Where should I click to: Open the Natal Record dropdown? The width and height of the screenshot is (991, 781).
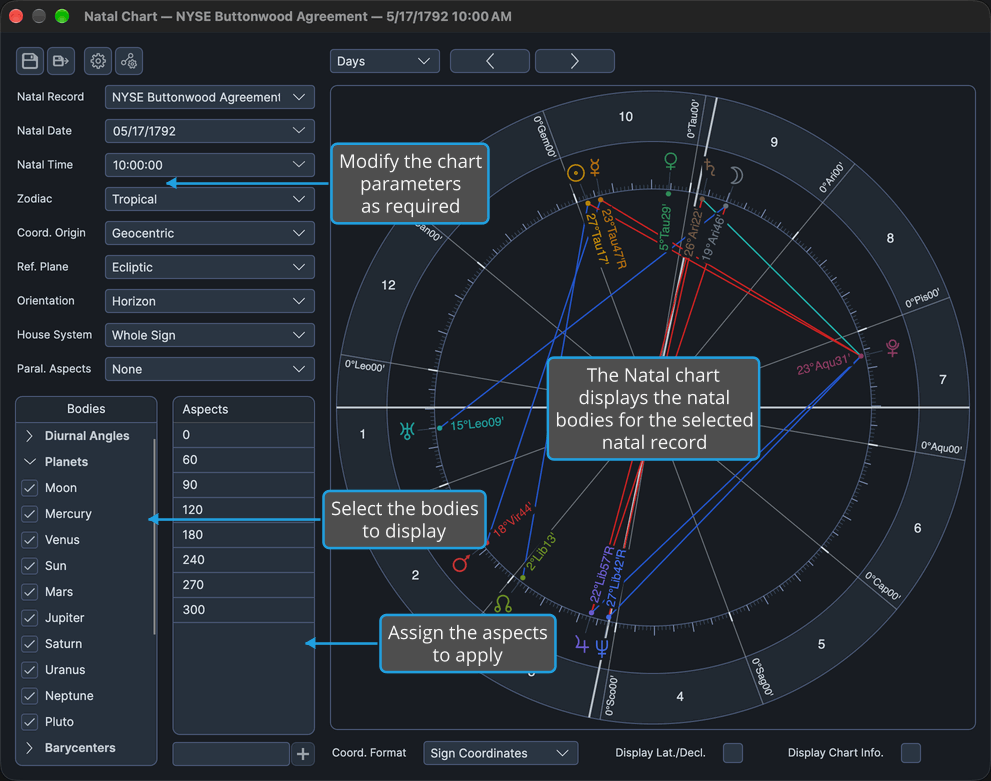pos(210,97)
